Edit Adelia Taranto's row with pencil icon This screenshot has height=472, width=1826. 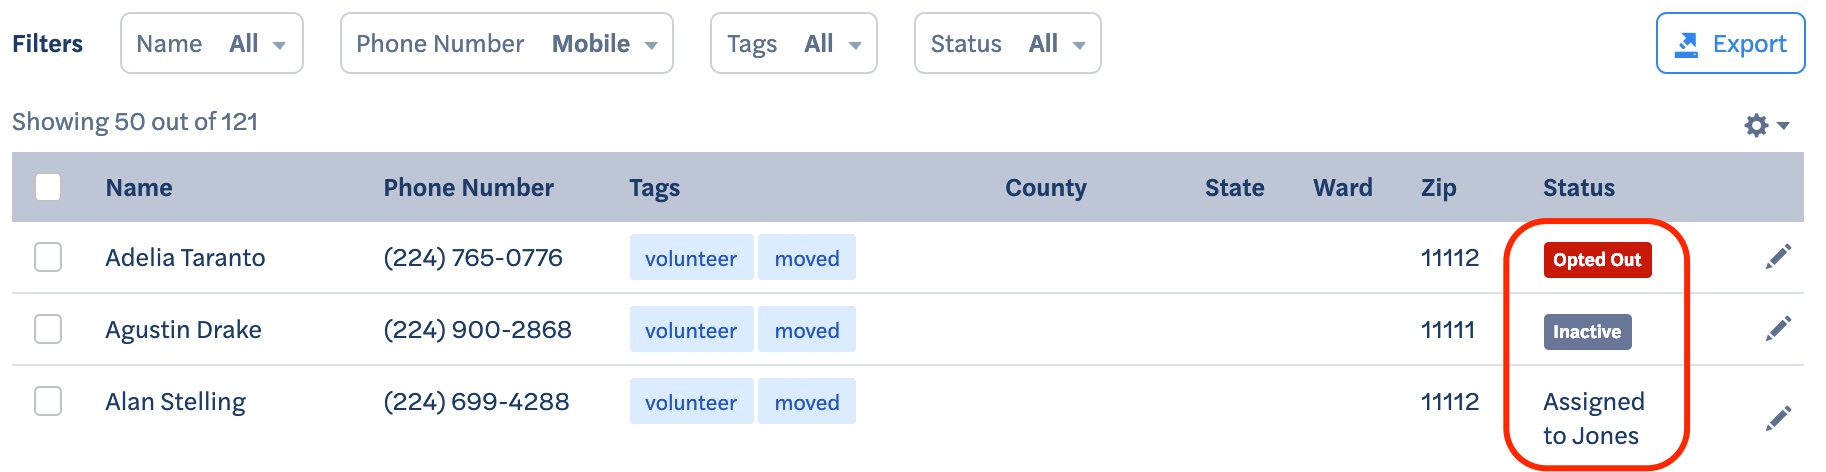point(1778,257)
